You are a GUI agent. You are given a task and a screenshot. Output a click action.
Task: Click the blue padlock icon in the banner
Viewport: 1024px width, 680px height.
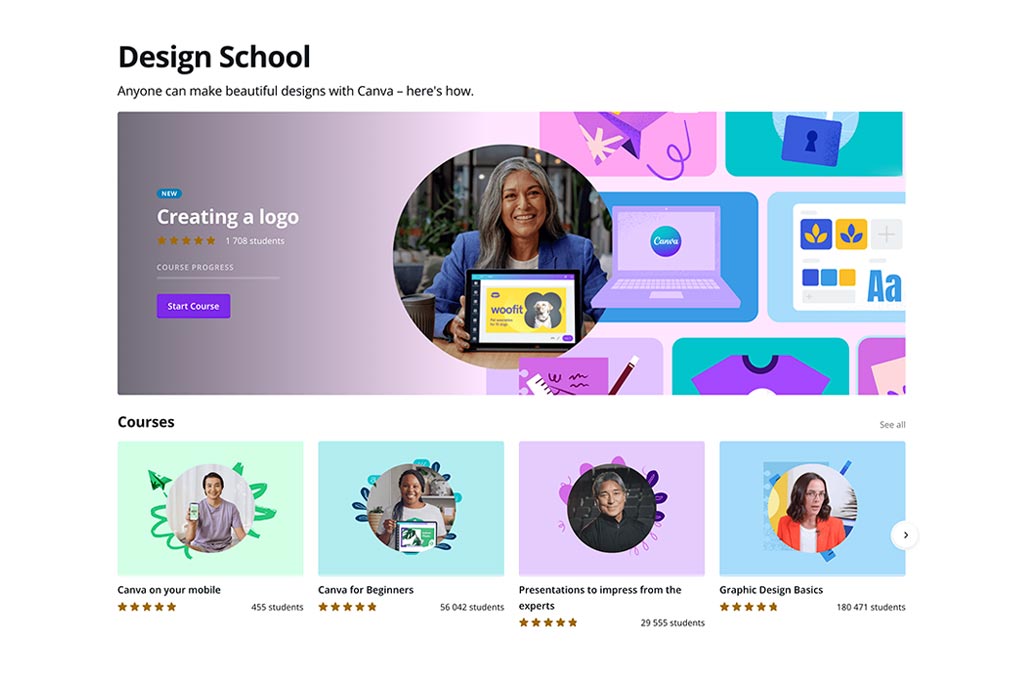(811, 140)
